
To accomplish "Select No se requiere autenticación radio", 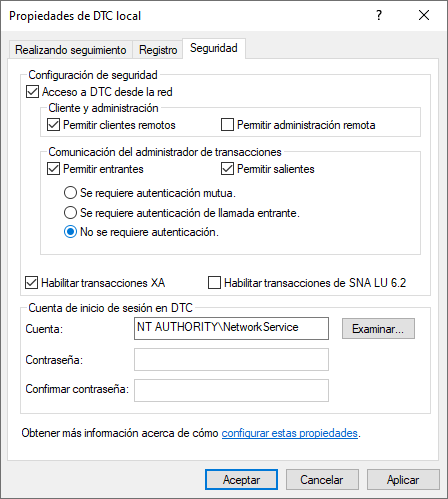I will [x=70, y=232].
